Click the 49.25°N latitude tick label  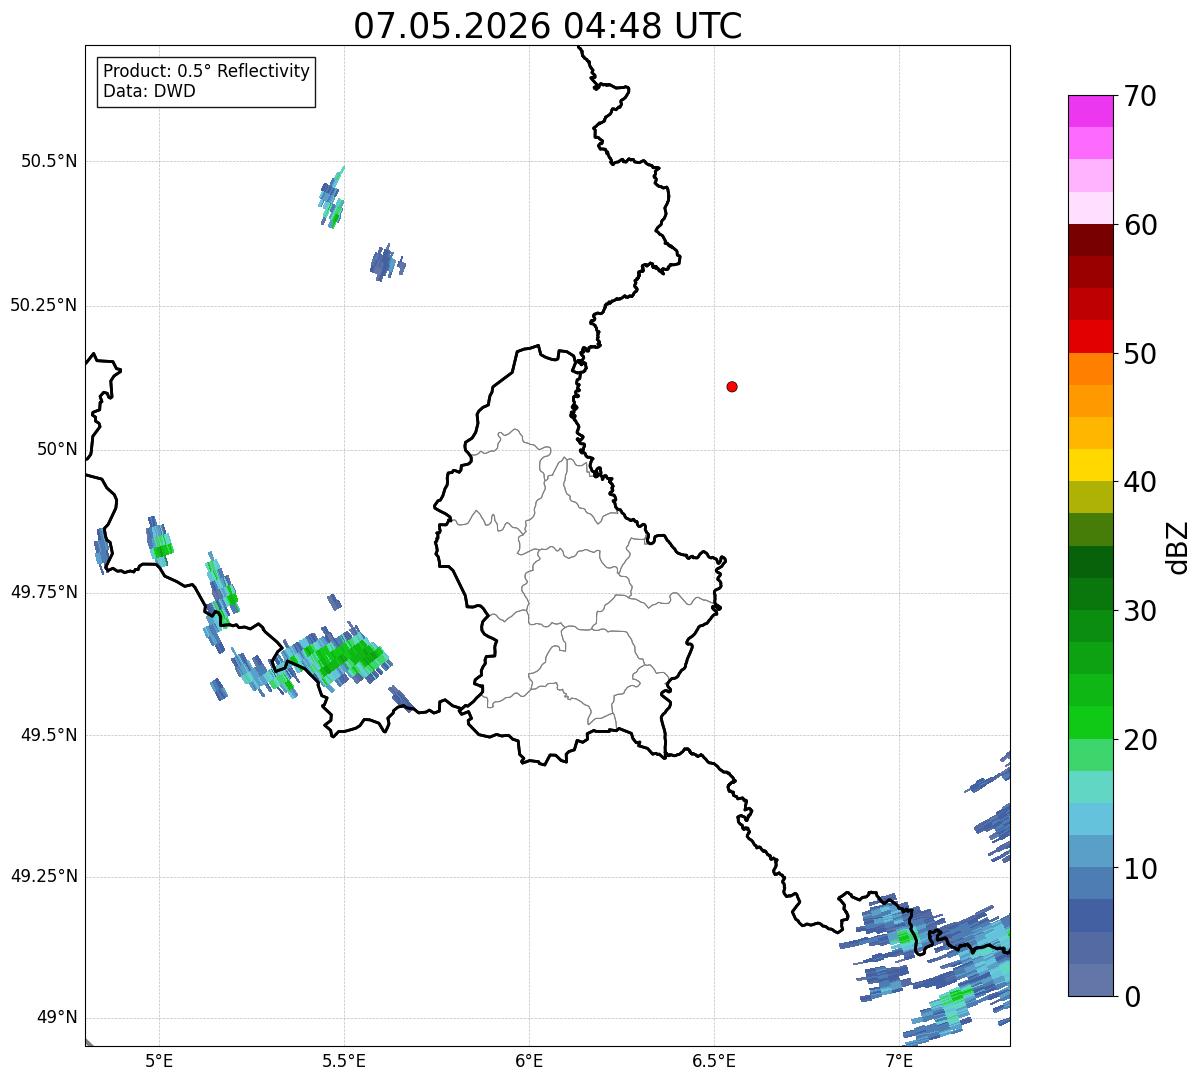[44, 877]
